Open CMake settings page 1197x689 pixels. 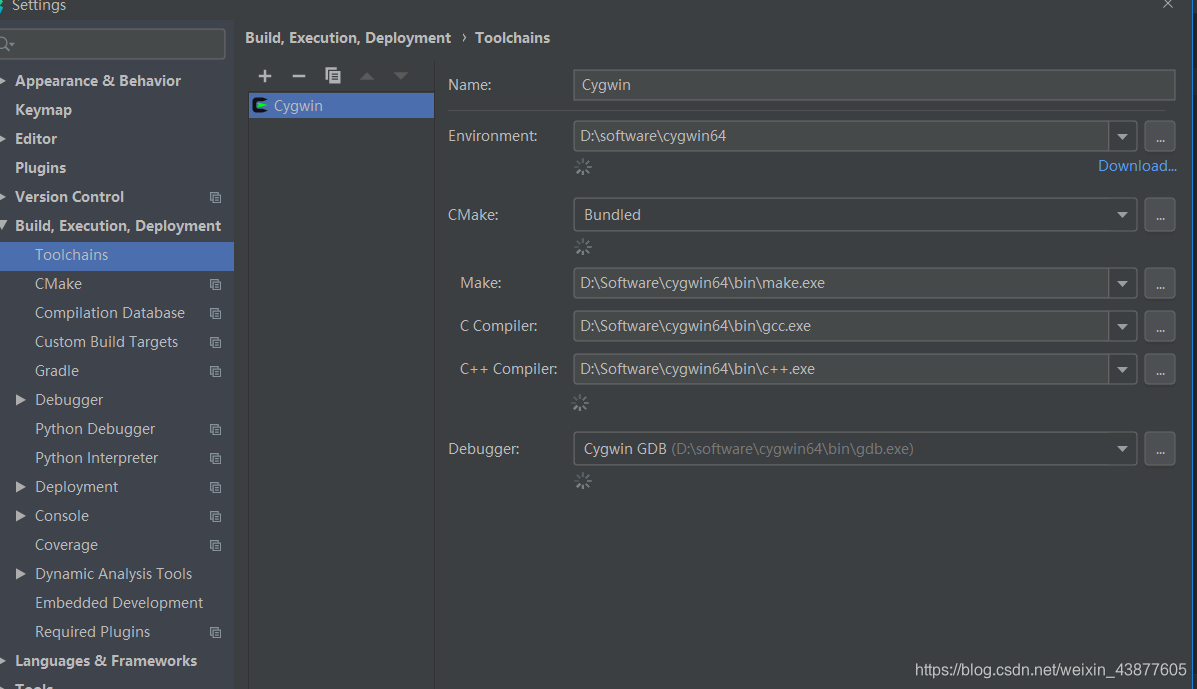pyautogui.click(x=58, y=284)
